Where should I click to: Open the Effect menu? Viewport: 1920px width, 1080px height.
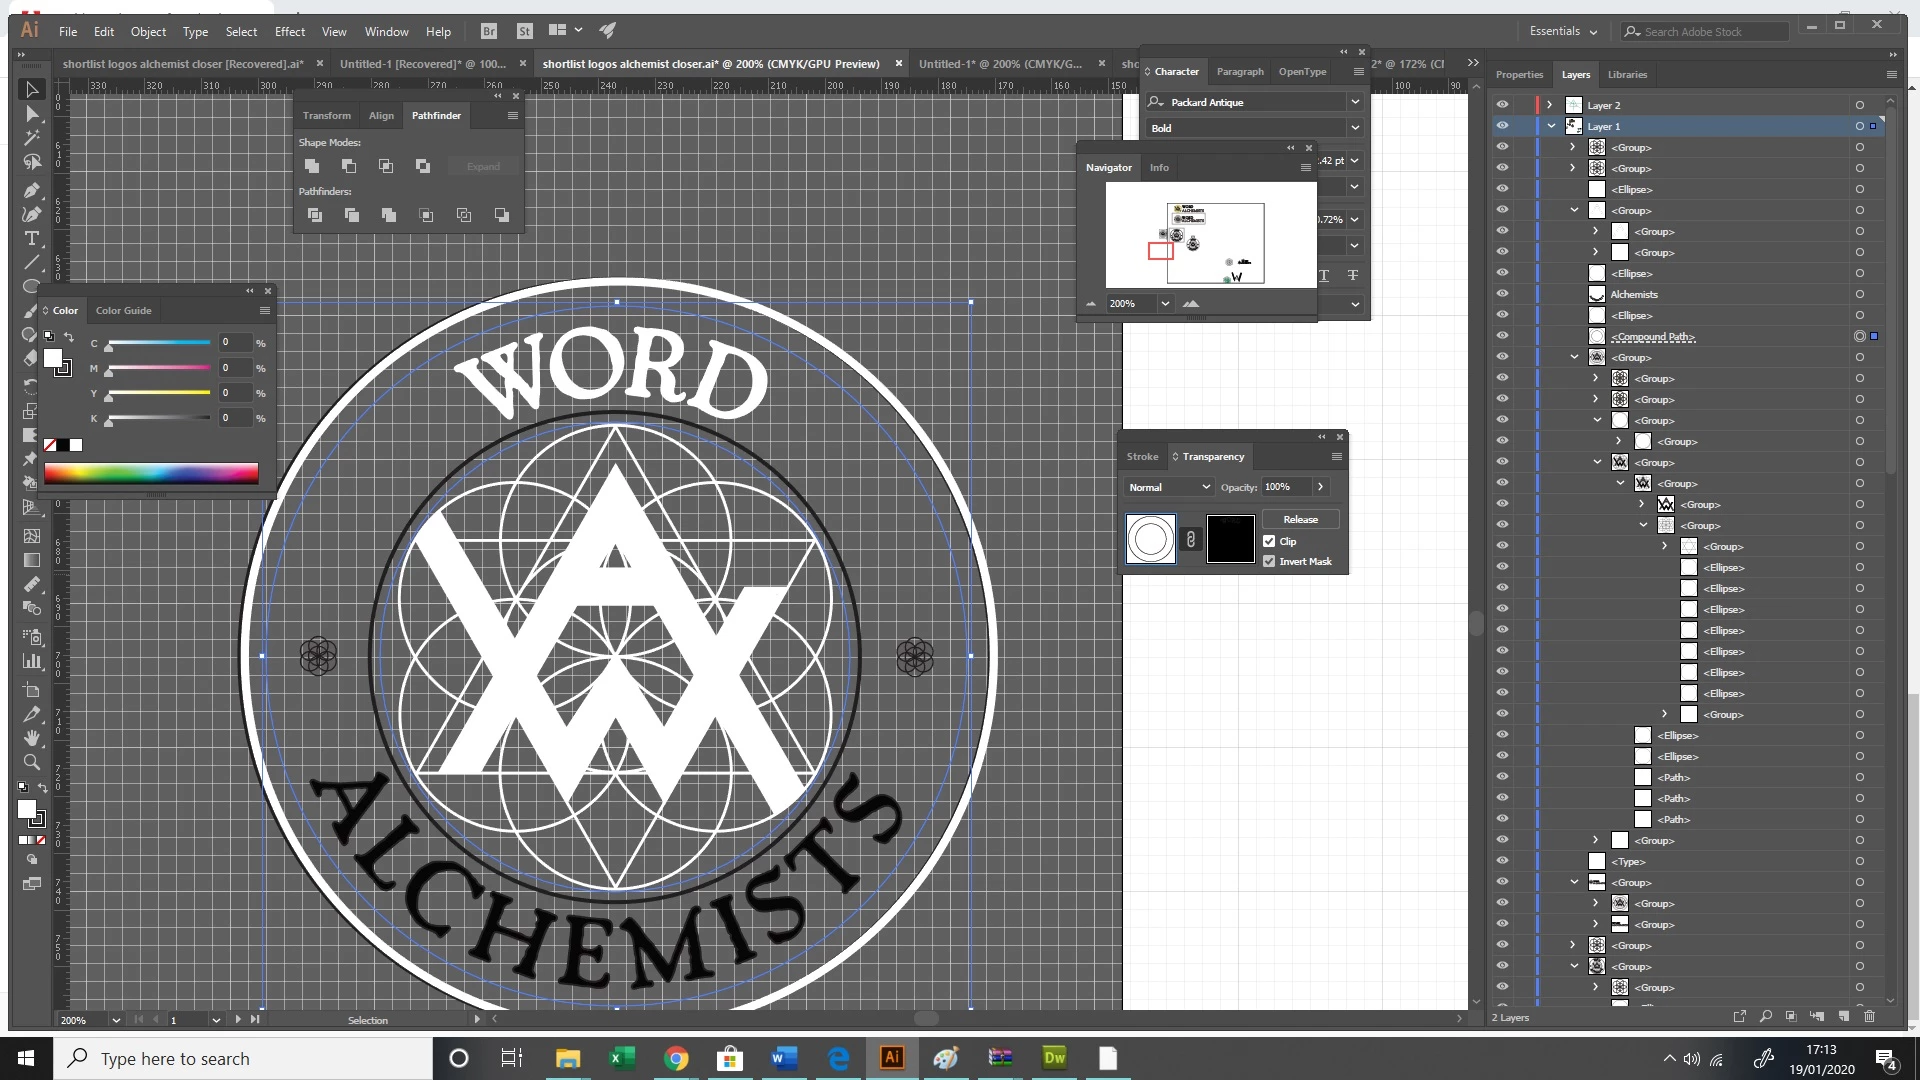click(289, 31)
